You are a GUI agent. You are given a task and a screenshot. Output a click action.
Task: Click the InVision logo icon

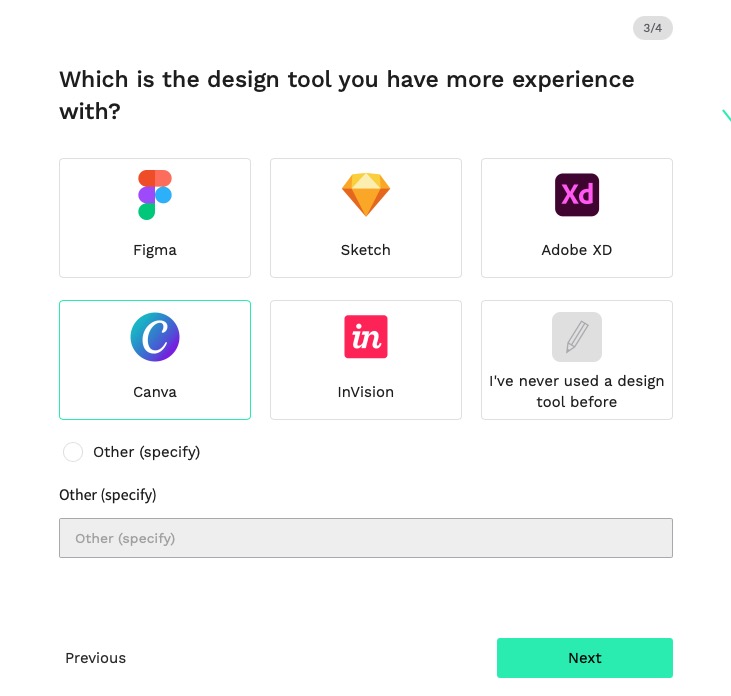366,337
